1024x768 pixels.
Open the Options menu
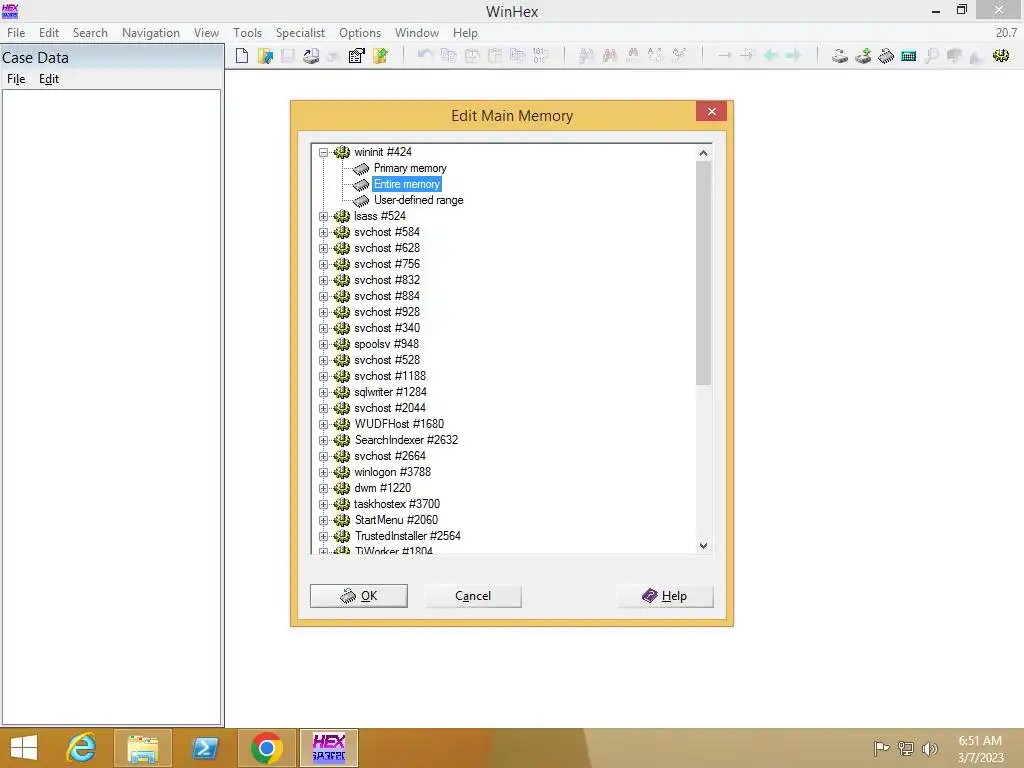tap(360, 33)
